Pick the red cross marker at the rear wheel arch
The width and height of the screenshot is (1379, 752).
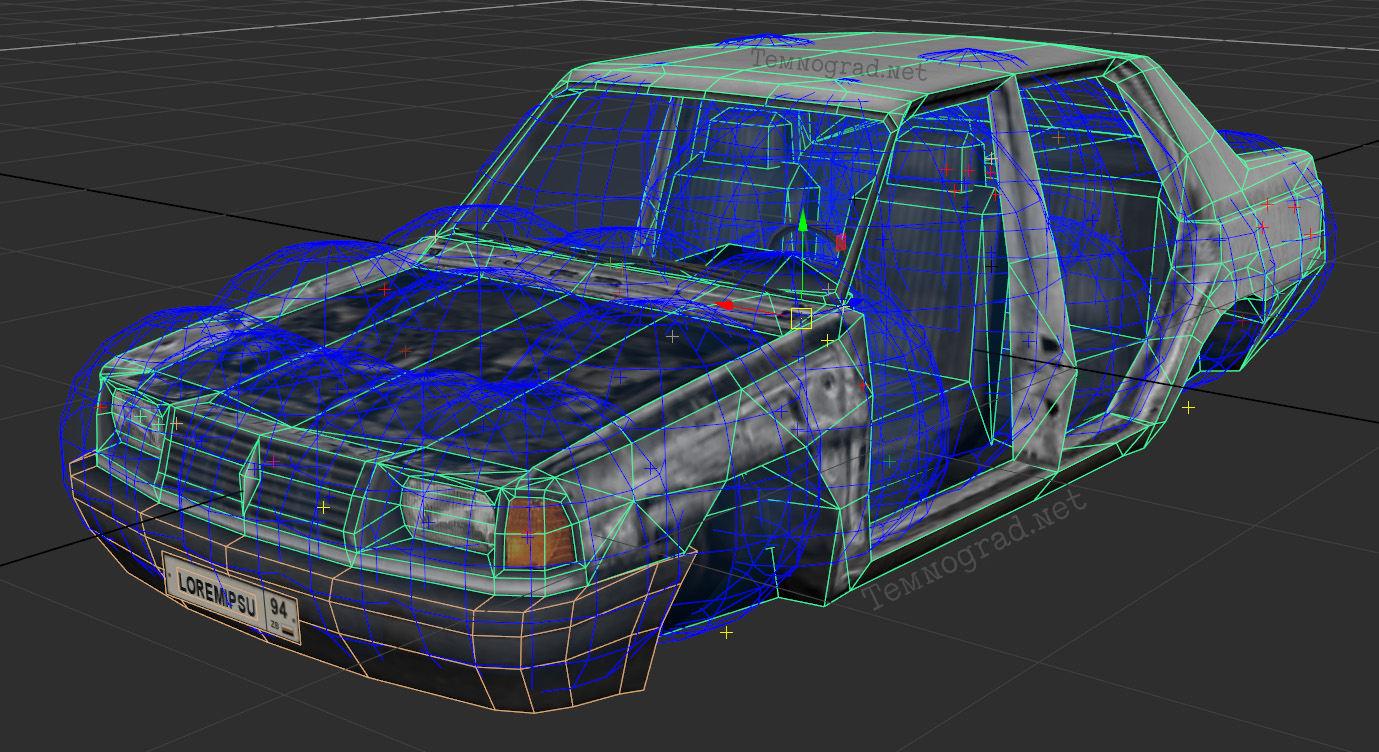tap(1243, 320)
